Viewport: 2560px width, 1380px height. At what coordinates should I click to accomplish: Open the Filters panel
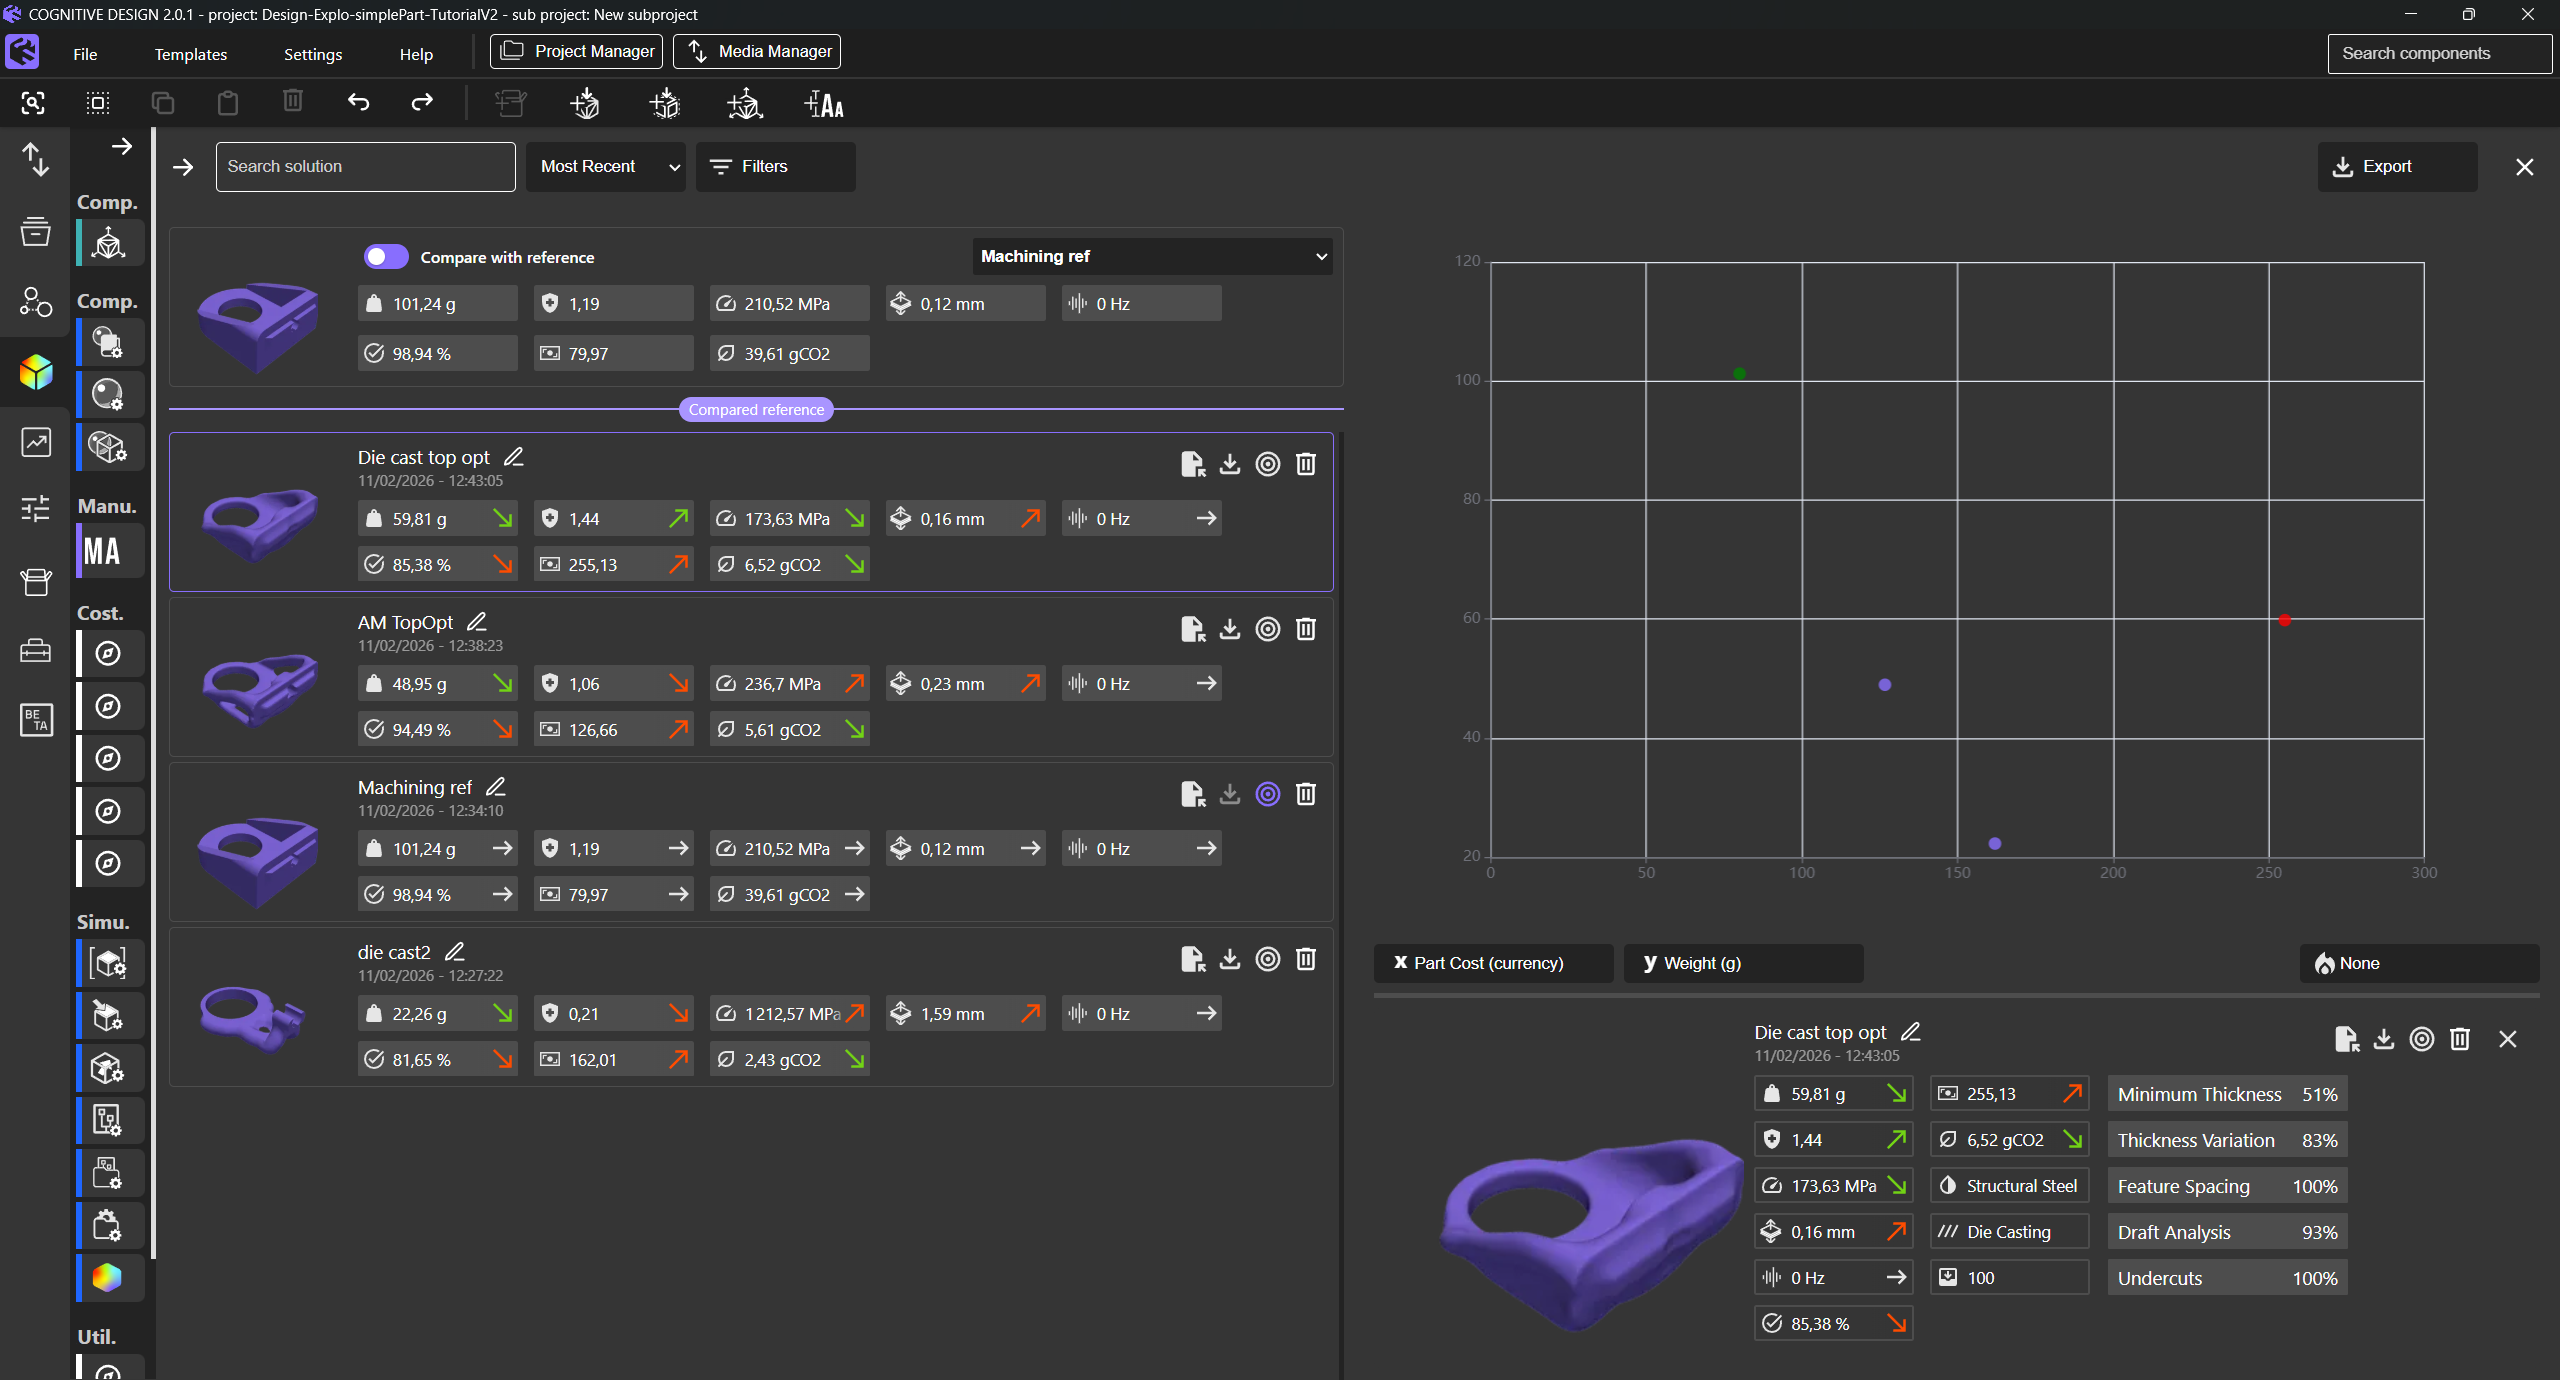pyautogui.click(x=775, y=166)
